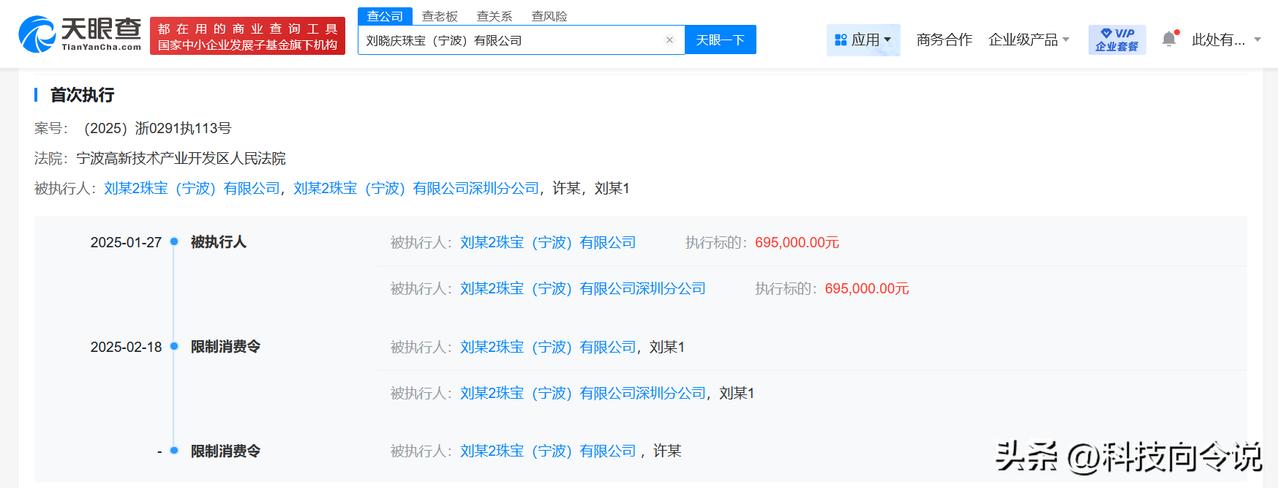
Task: Click 限制消费令 label dated 2025-02-18
Action: pyautogui.click(x=226, y=347)
